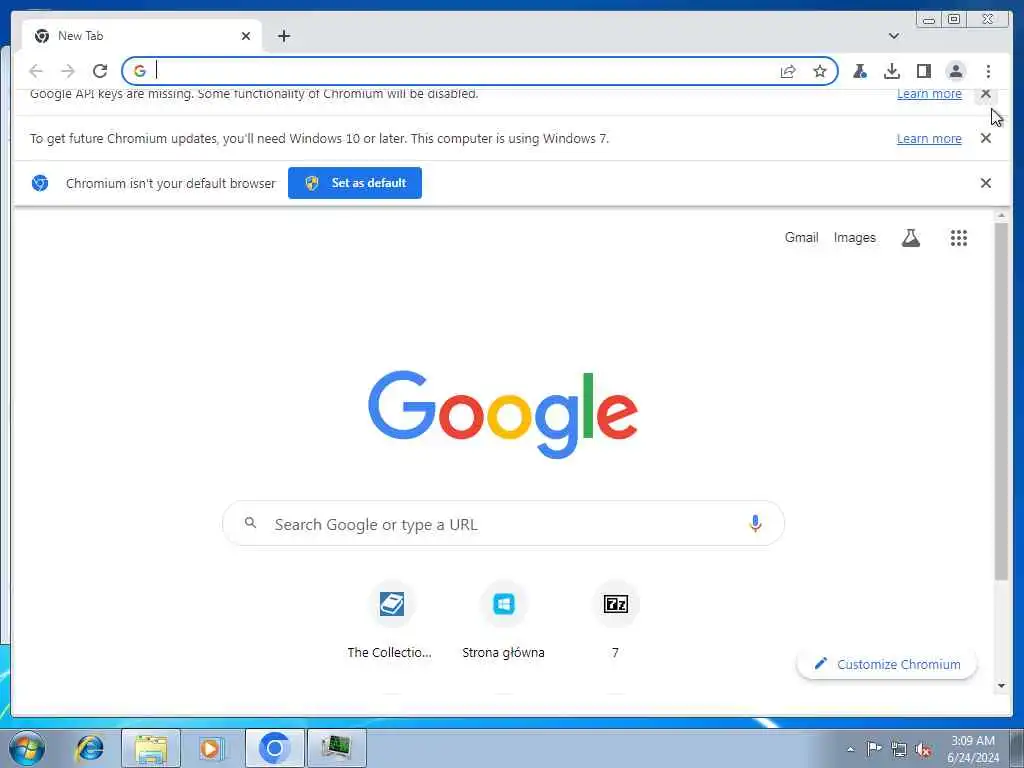Open Search Labs flask icon on page

pos(910,238)
